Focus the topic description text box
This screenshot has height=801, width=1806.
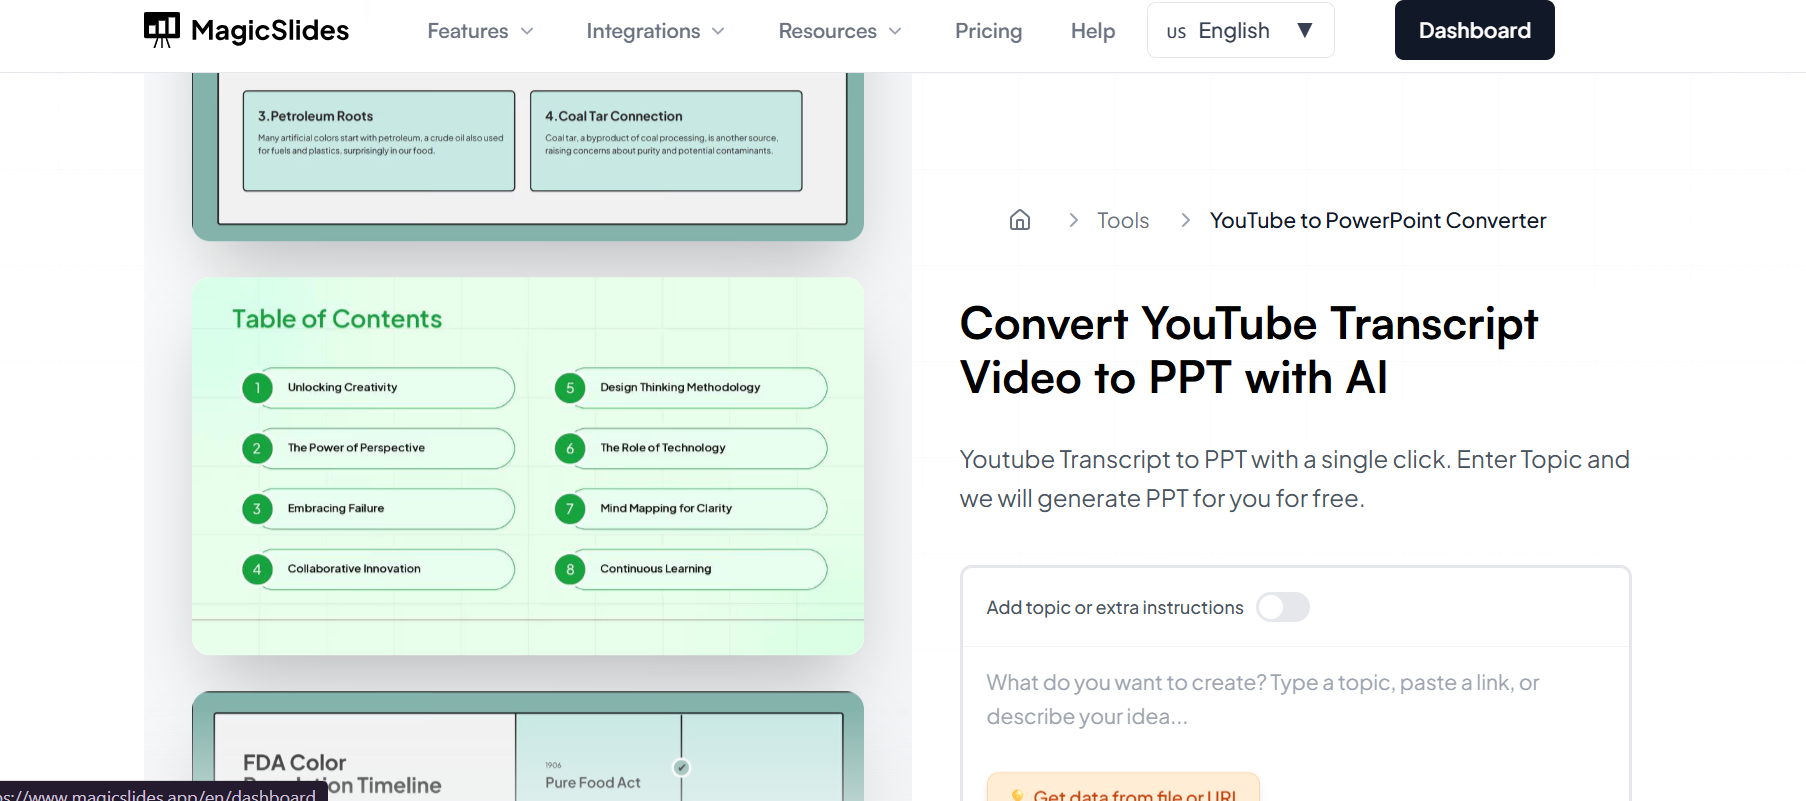tap(1295, 699)
